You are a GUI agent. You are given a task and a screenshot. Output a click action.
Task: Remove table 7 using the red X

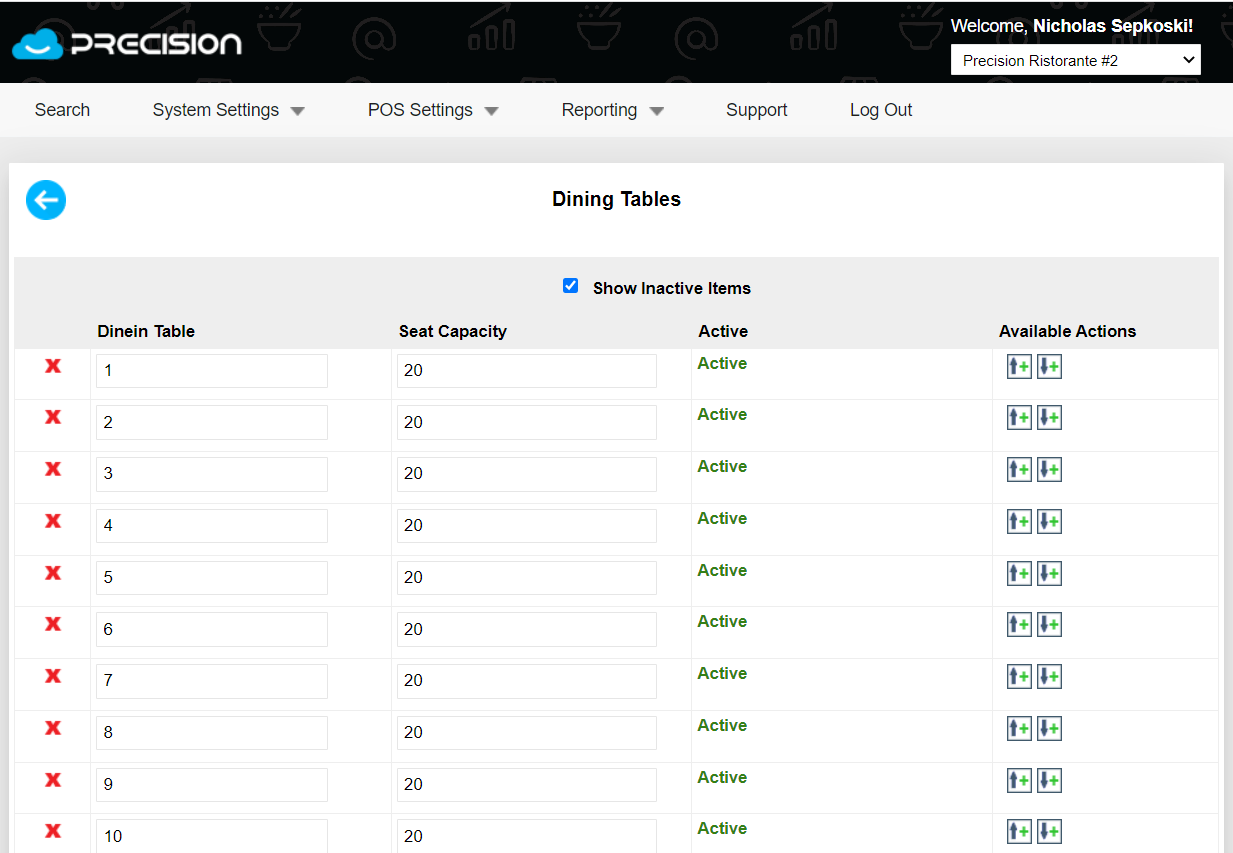point(53,676)
